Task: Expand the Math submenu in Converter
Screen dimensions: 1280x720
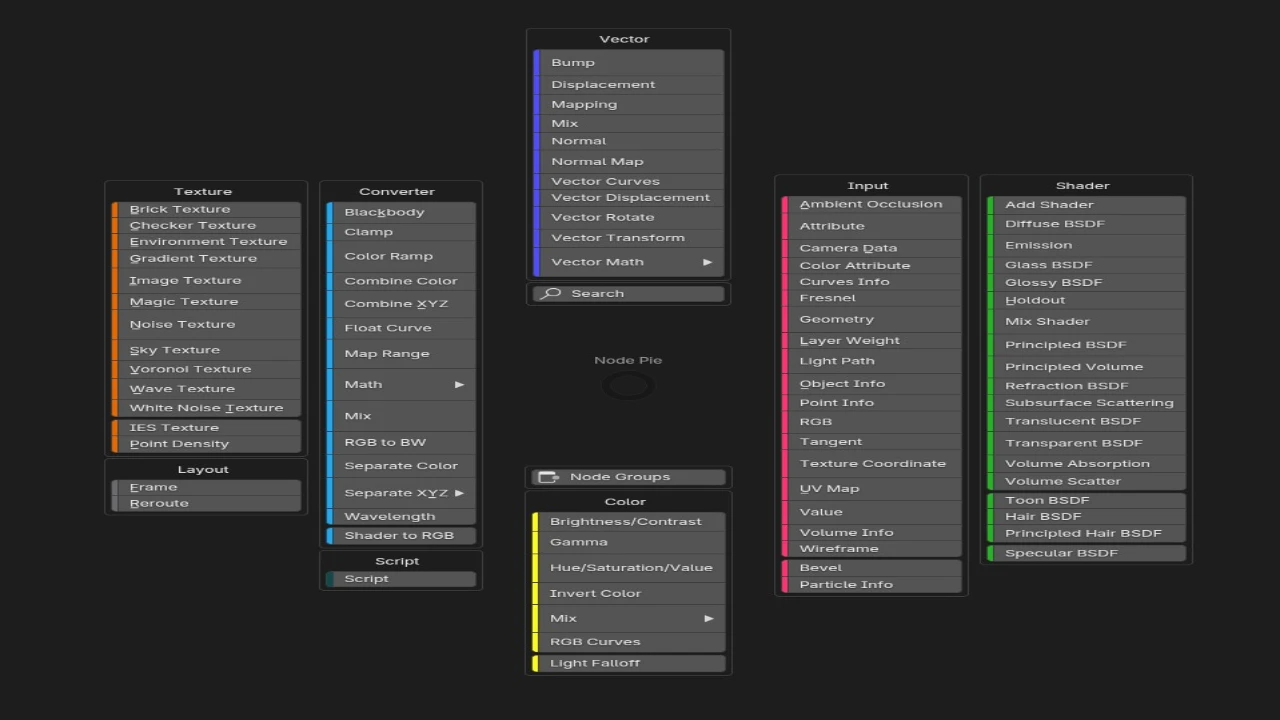Action: click(460, 385)
